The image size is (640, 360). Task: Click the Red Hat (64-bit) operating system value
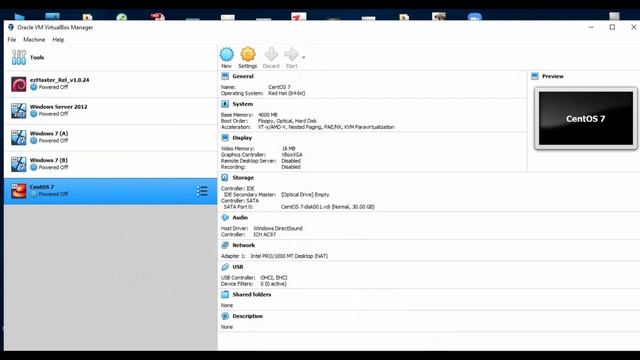point(287,93)
